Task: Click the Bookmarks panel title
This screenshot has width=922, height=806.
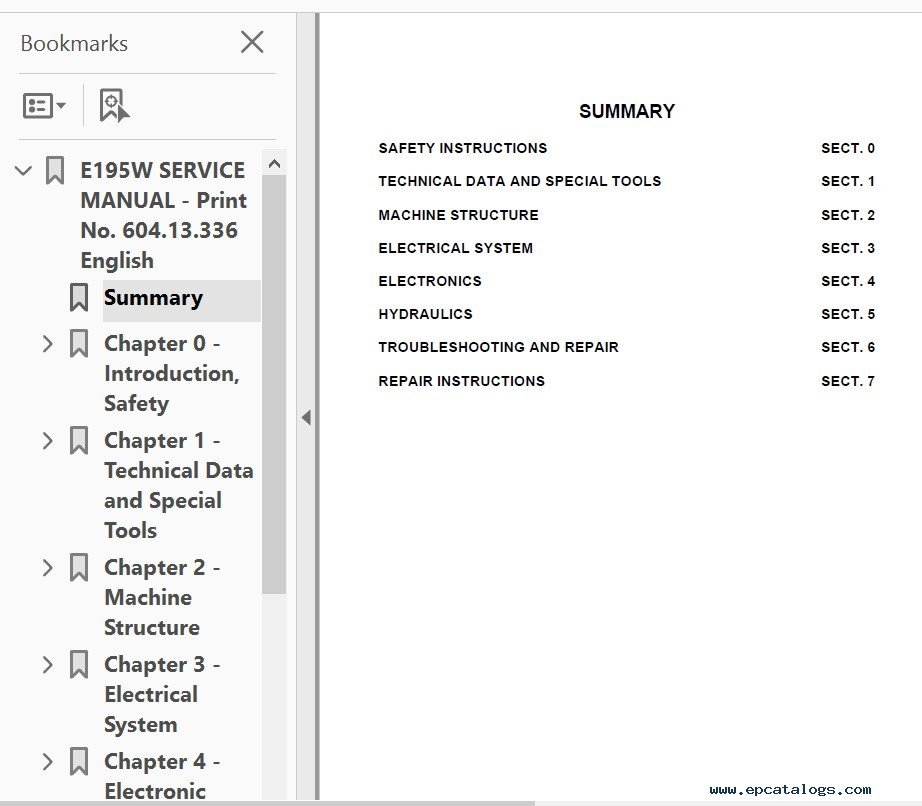Action: (74, 44)
